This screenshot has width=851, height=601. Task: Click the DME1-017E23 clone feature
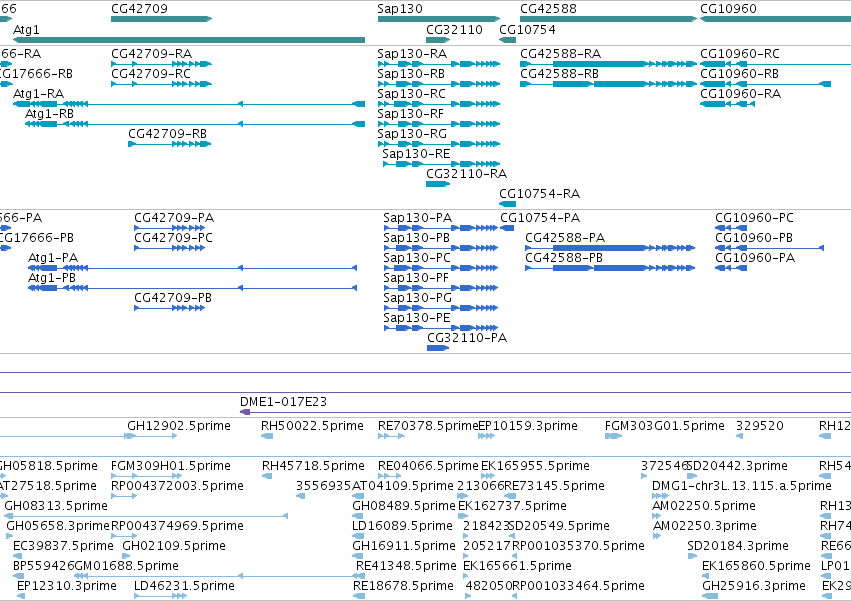[x=545, y=413]
